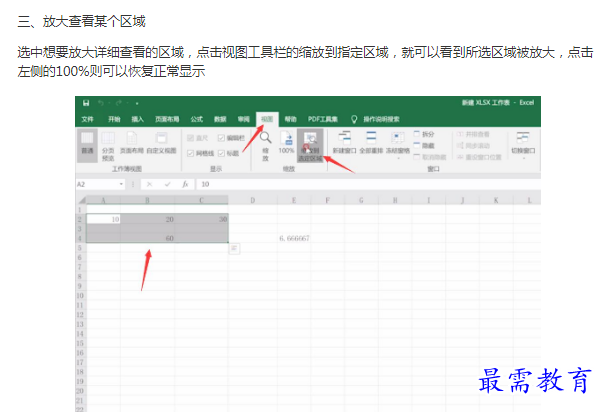Image resolution: width=600 pixels, height=412 pixels.
Task: Click the formula bar cancel X icon
Action: click(149, 184)
